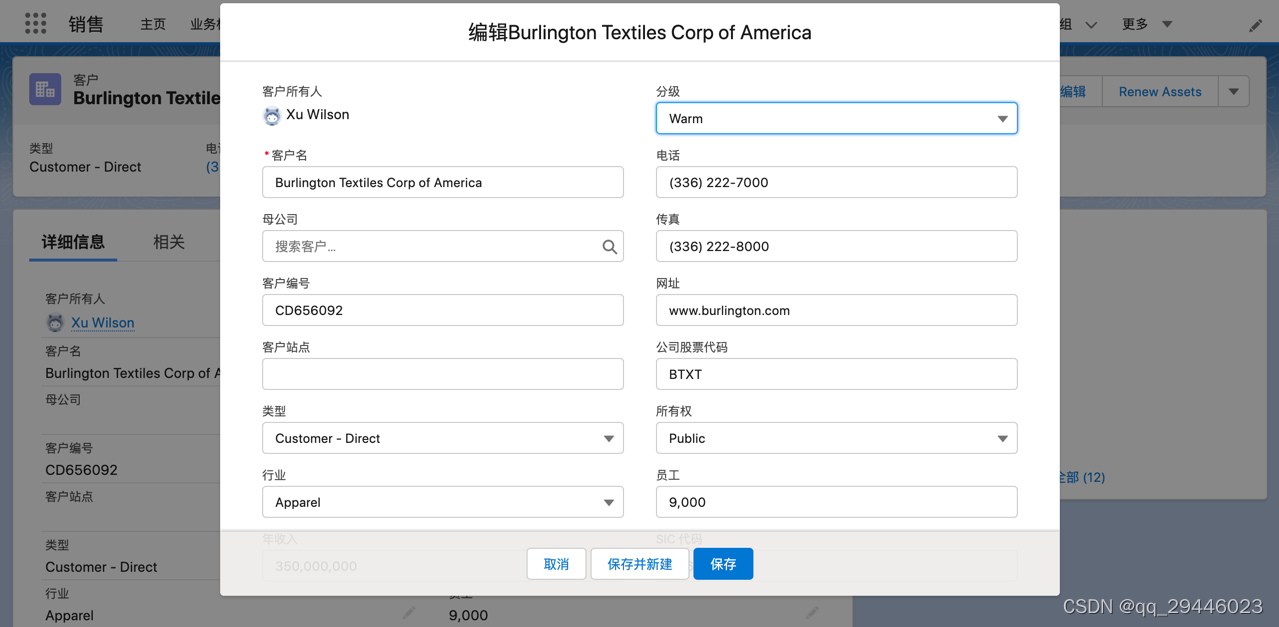Click the account building icon in header
This screenshot has width=1279, height=627.
point(45,90)
